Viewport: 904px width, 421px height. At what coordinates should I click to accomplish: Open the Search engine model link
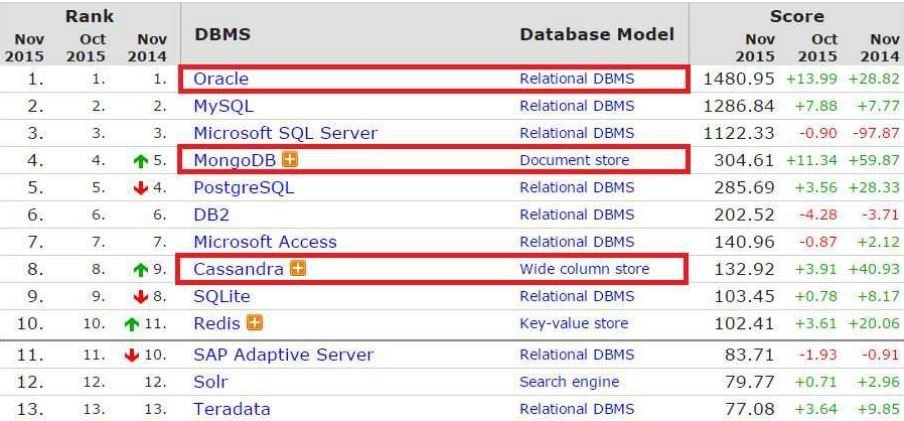point(569,382)
